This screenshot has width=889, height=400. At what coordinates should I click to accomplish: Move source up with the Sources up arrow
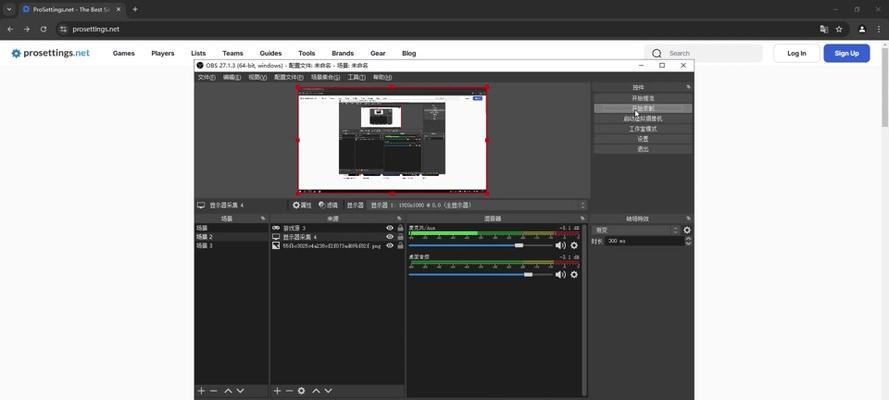(x=316, y=391)
